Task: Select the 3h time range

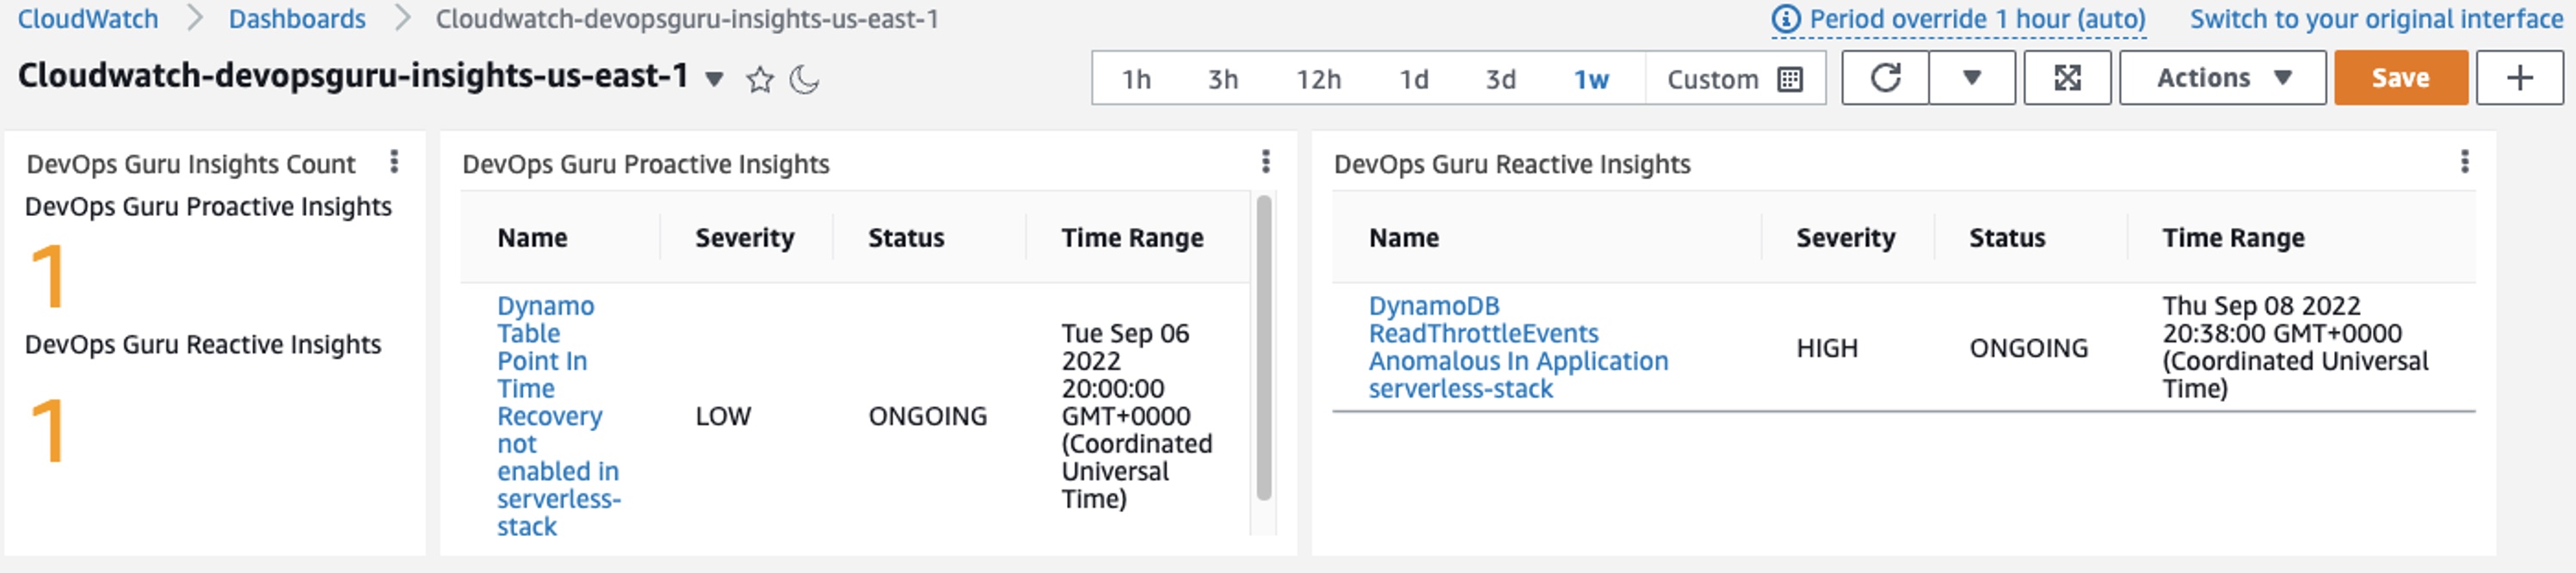Action: click(x=1223, y=79)
